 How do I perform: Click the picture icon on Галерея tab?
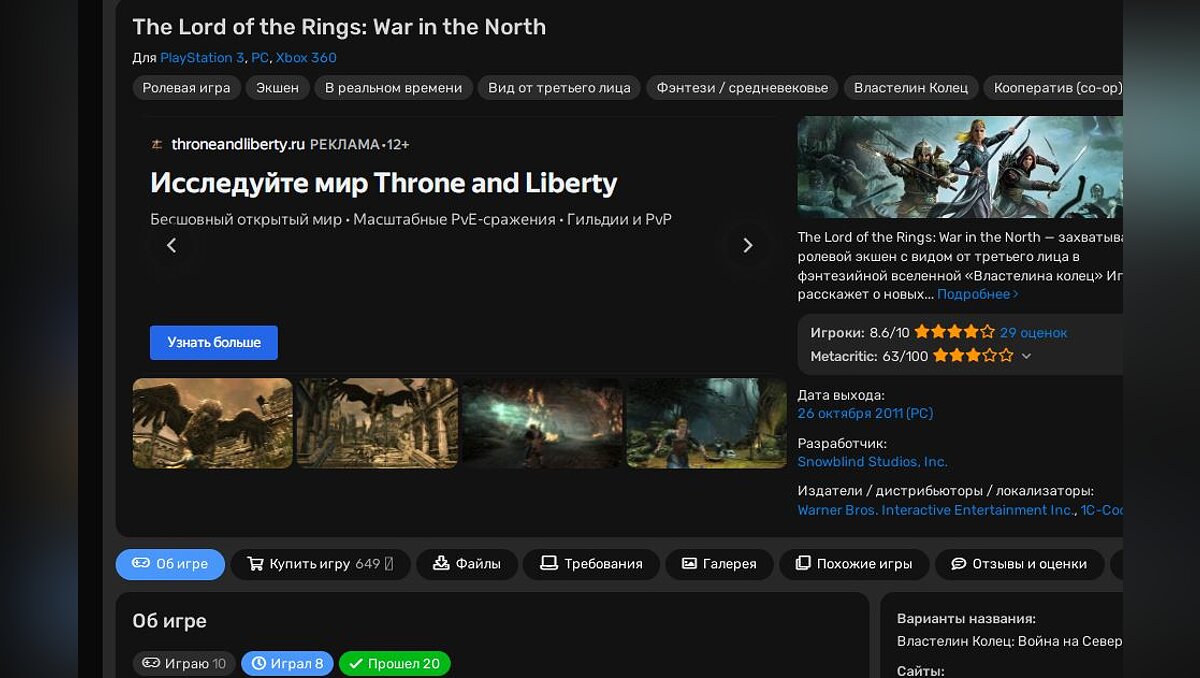click(x=689, y=564)
